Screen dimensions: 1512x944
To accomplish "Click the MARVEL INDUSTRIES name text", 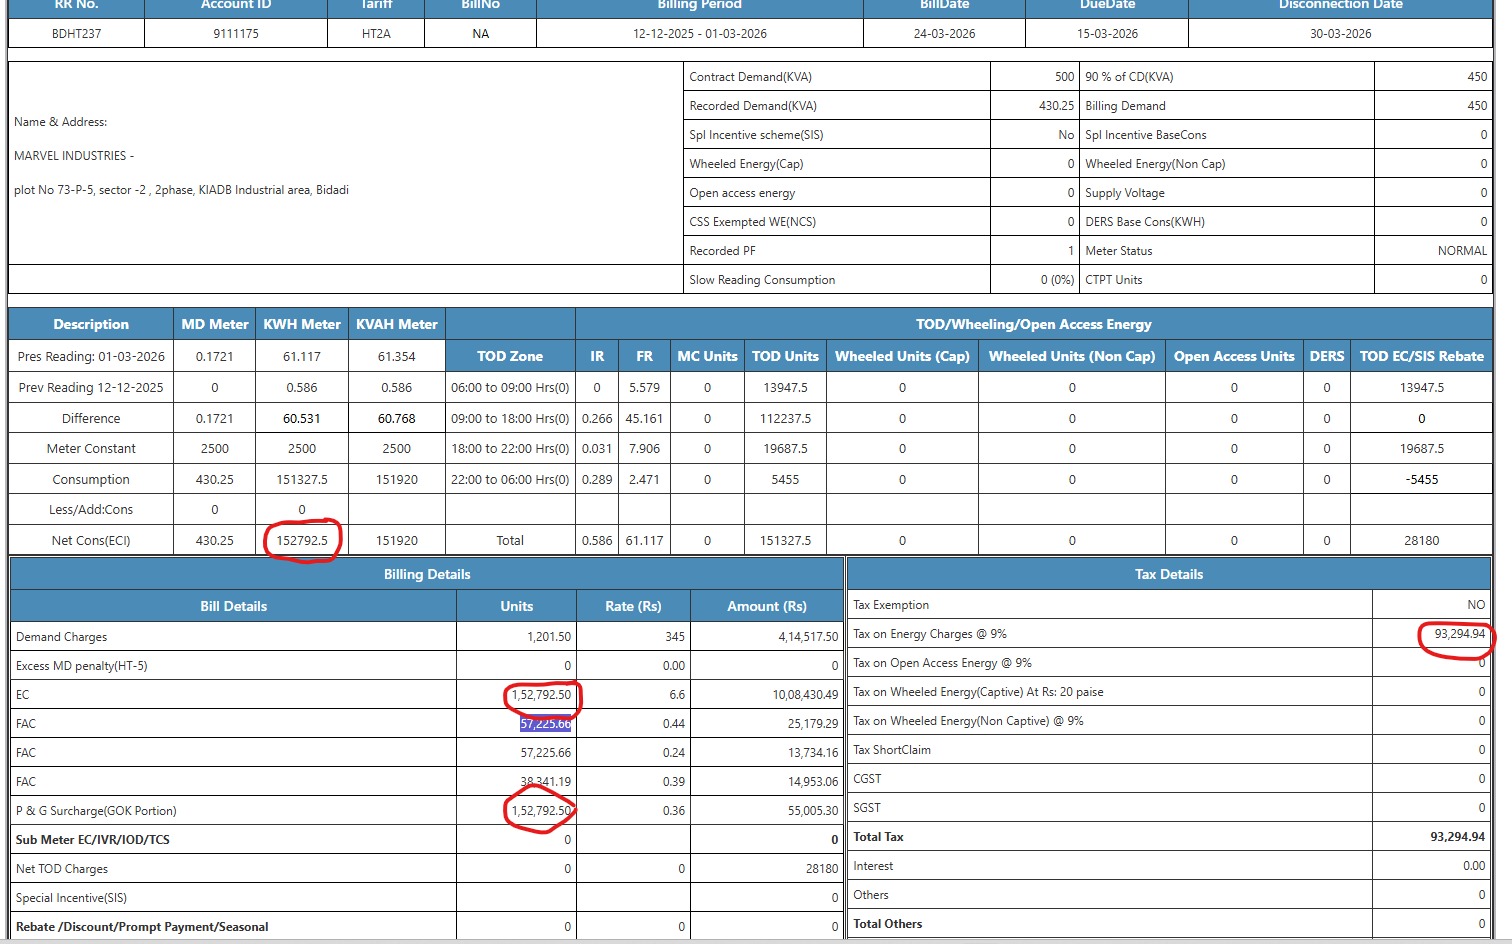I will click(x=71, y=156).
